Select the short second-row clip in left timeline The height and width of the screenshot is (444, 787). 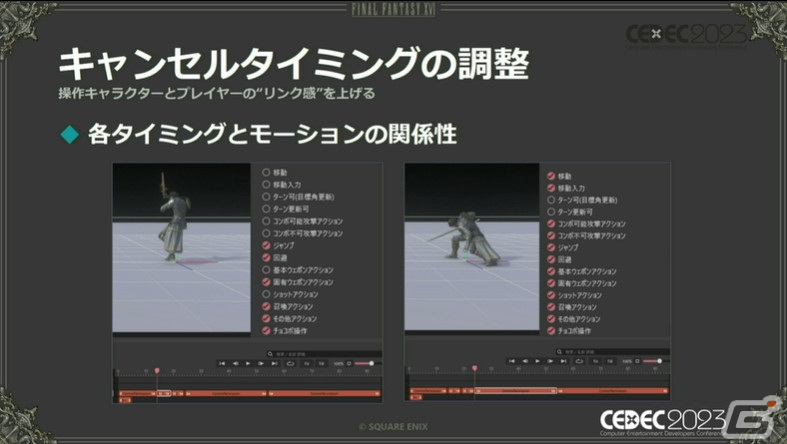click(125, 400)
